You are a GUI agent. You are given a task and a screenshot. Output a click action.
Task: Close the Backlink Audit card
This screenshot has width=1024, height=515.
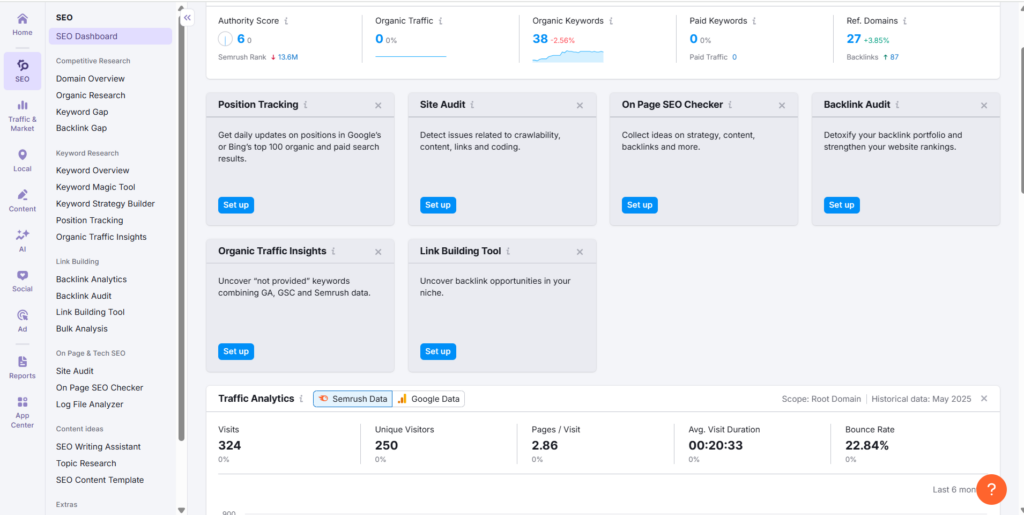(984, 105)
